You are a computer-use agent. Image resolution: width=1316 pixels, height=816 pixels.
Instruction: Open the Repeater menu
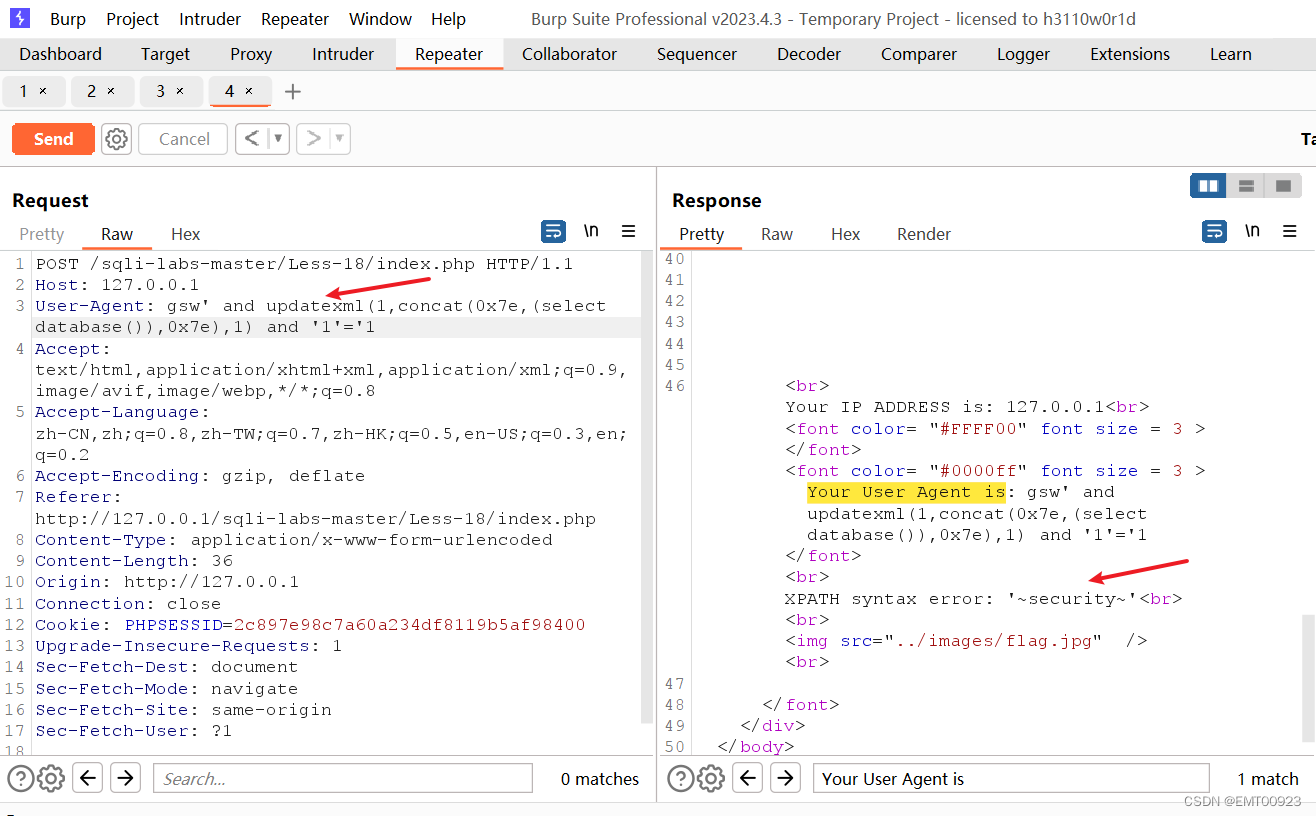(295, 19)
